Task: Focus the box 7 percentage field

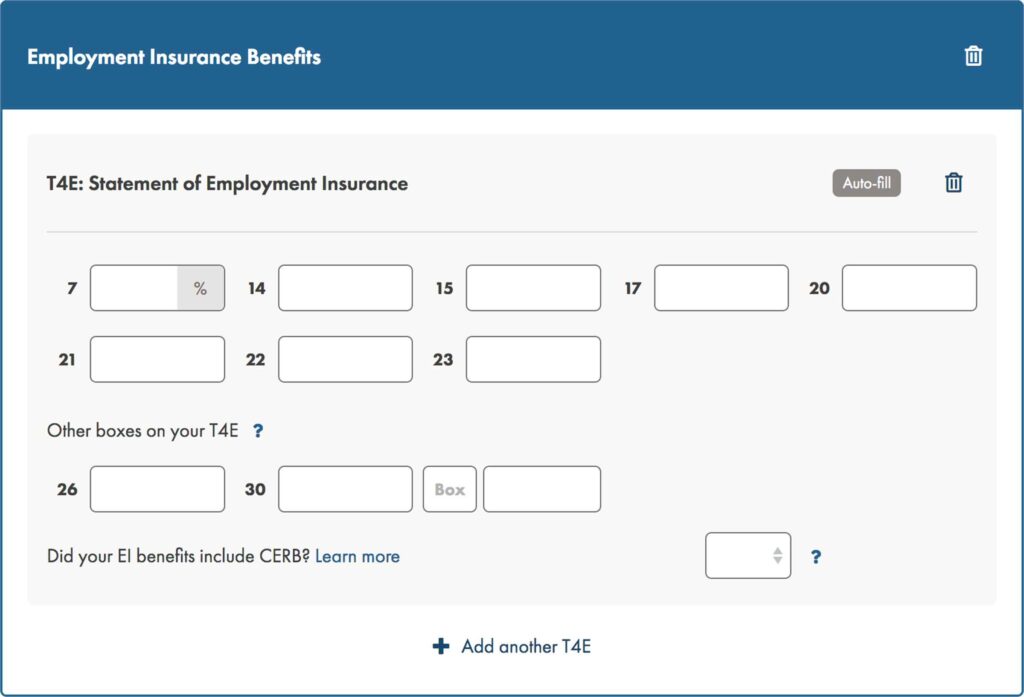Action: point(135,288)
